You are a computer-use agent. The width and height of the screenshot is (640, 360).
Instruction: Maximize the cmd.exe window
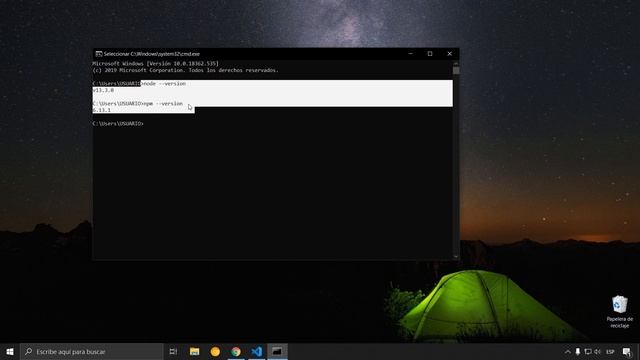pyautogui.click(x=430, y=53)
